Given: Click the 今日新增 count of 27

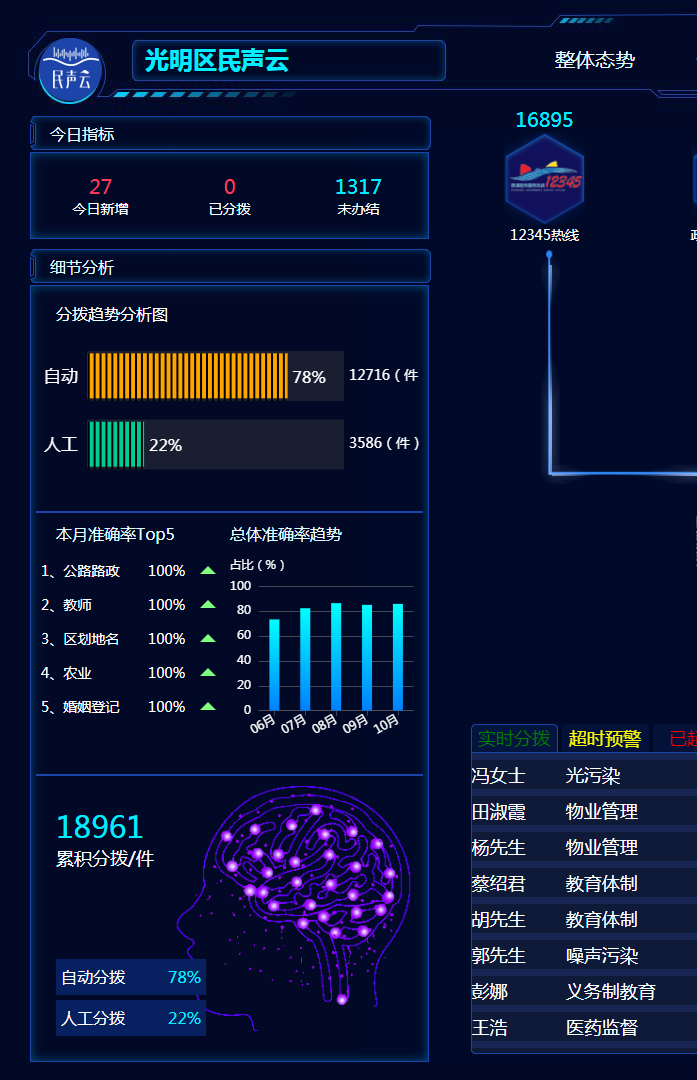Looking at the screenshot, I should coord(100,187).
